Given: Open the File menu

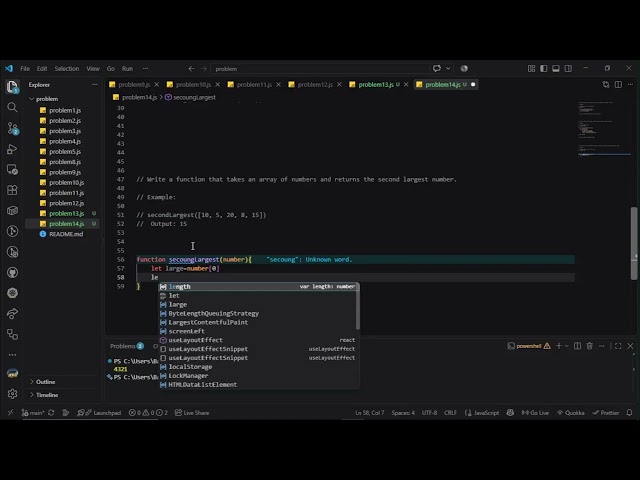Looking at the screenshot, I should (25, 69).
